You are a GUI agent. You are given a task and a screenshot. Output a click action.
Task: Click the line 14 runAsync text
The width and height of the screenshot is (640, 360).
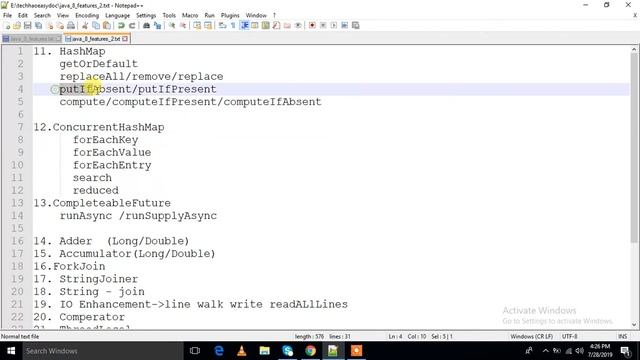(x=86, y=216)
